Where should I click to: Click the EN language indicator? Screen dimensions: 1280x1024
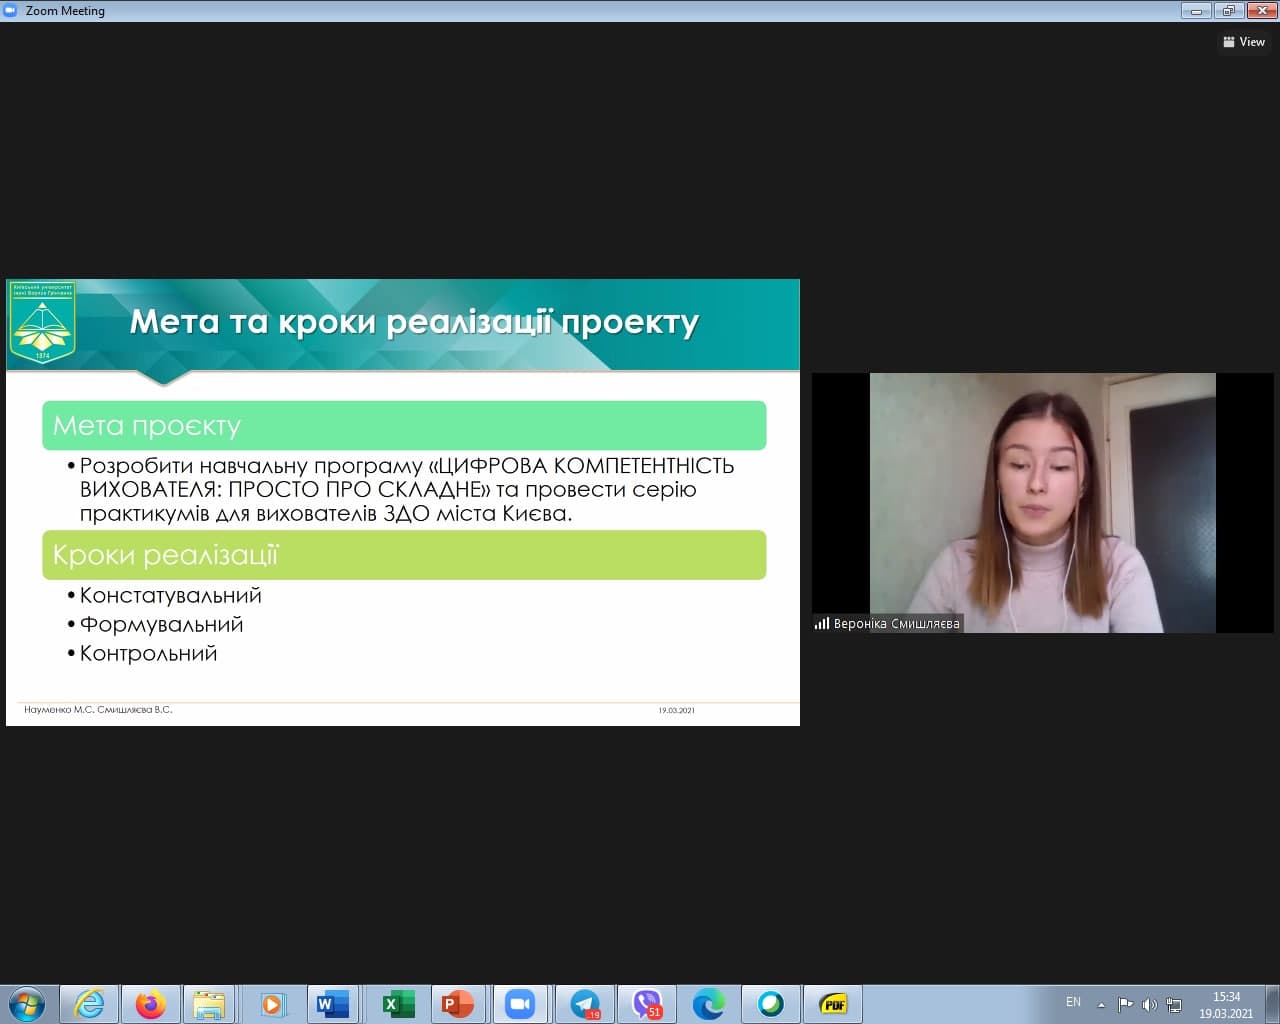[1073, 1002]
